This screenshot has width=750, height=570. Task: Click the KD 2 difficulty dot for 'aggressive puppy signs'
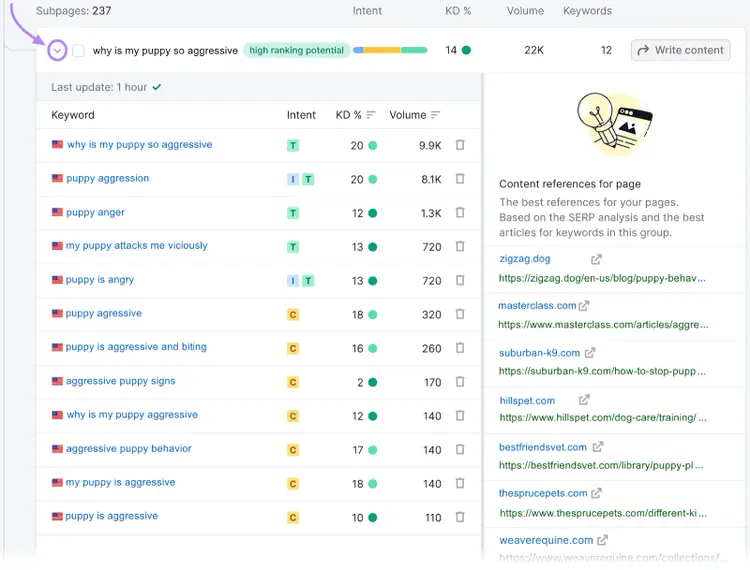(373, 383)
